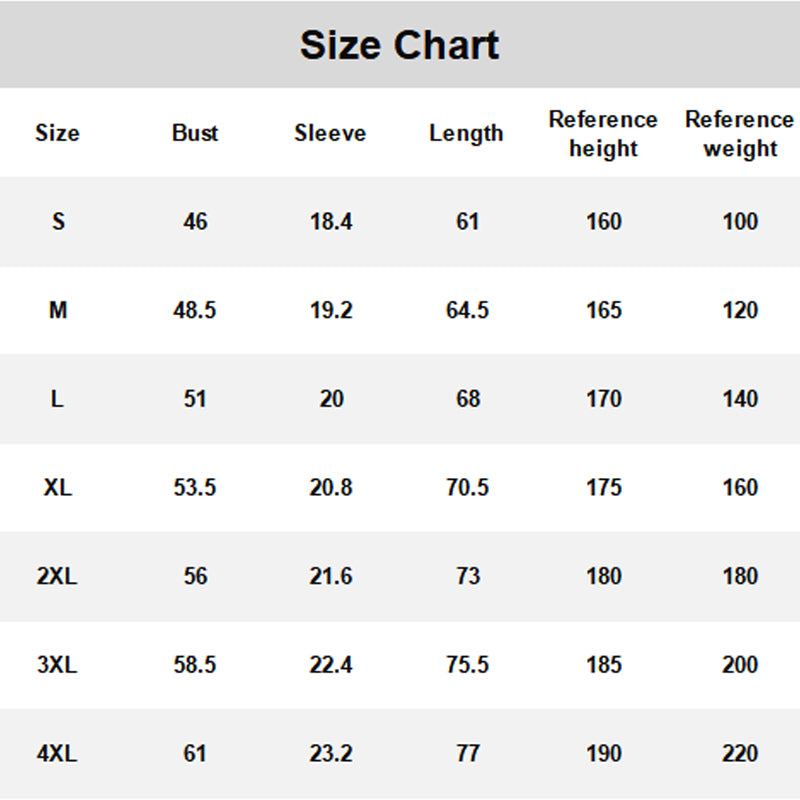
Task: Click bust value 56 in 2XL row
Action: [x=195, y=577]
